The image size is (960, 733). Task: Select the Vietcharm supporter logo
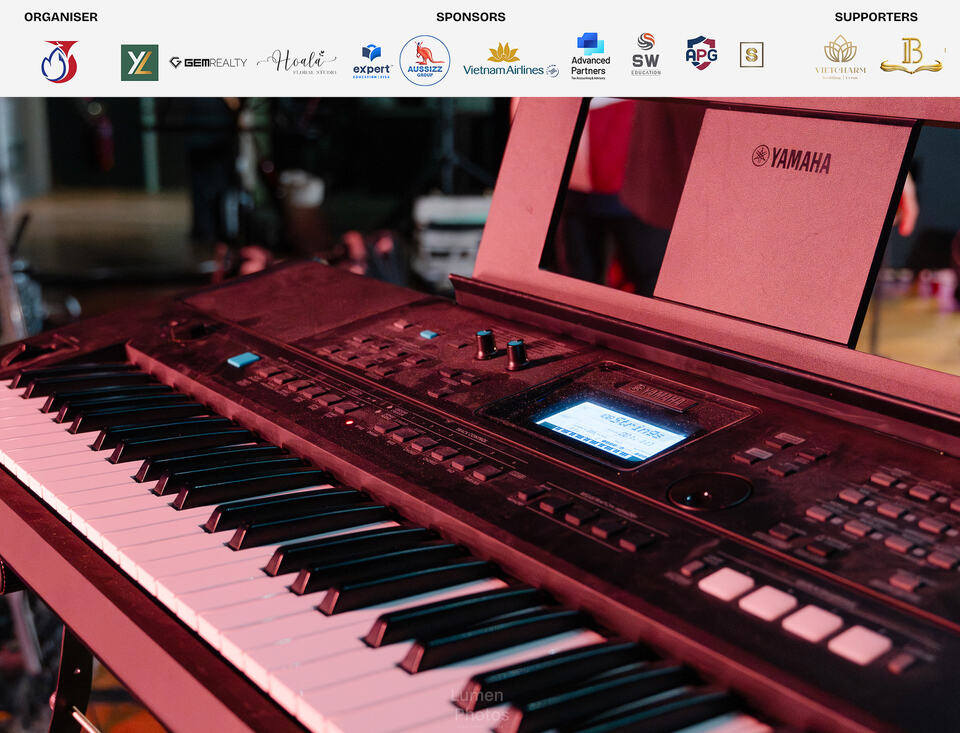(841, 57)
